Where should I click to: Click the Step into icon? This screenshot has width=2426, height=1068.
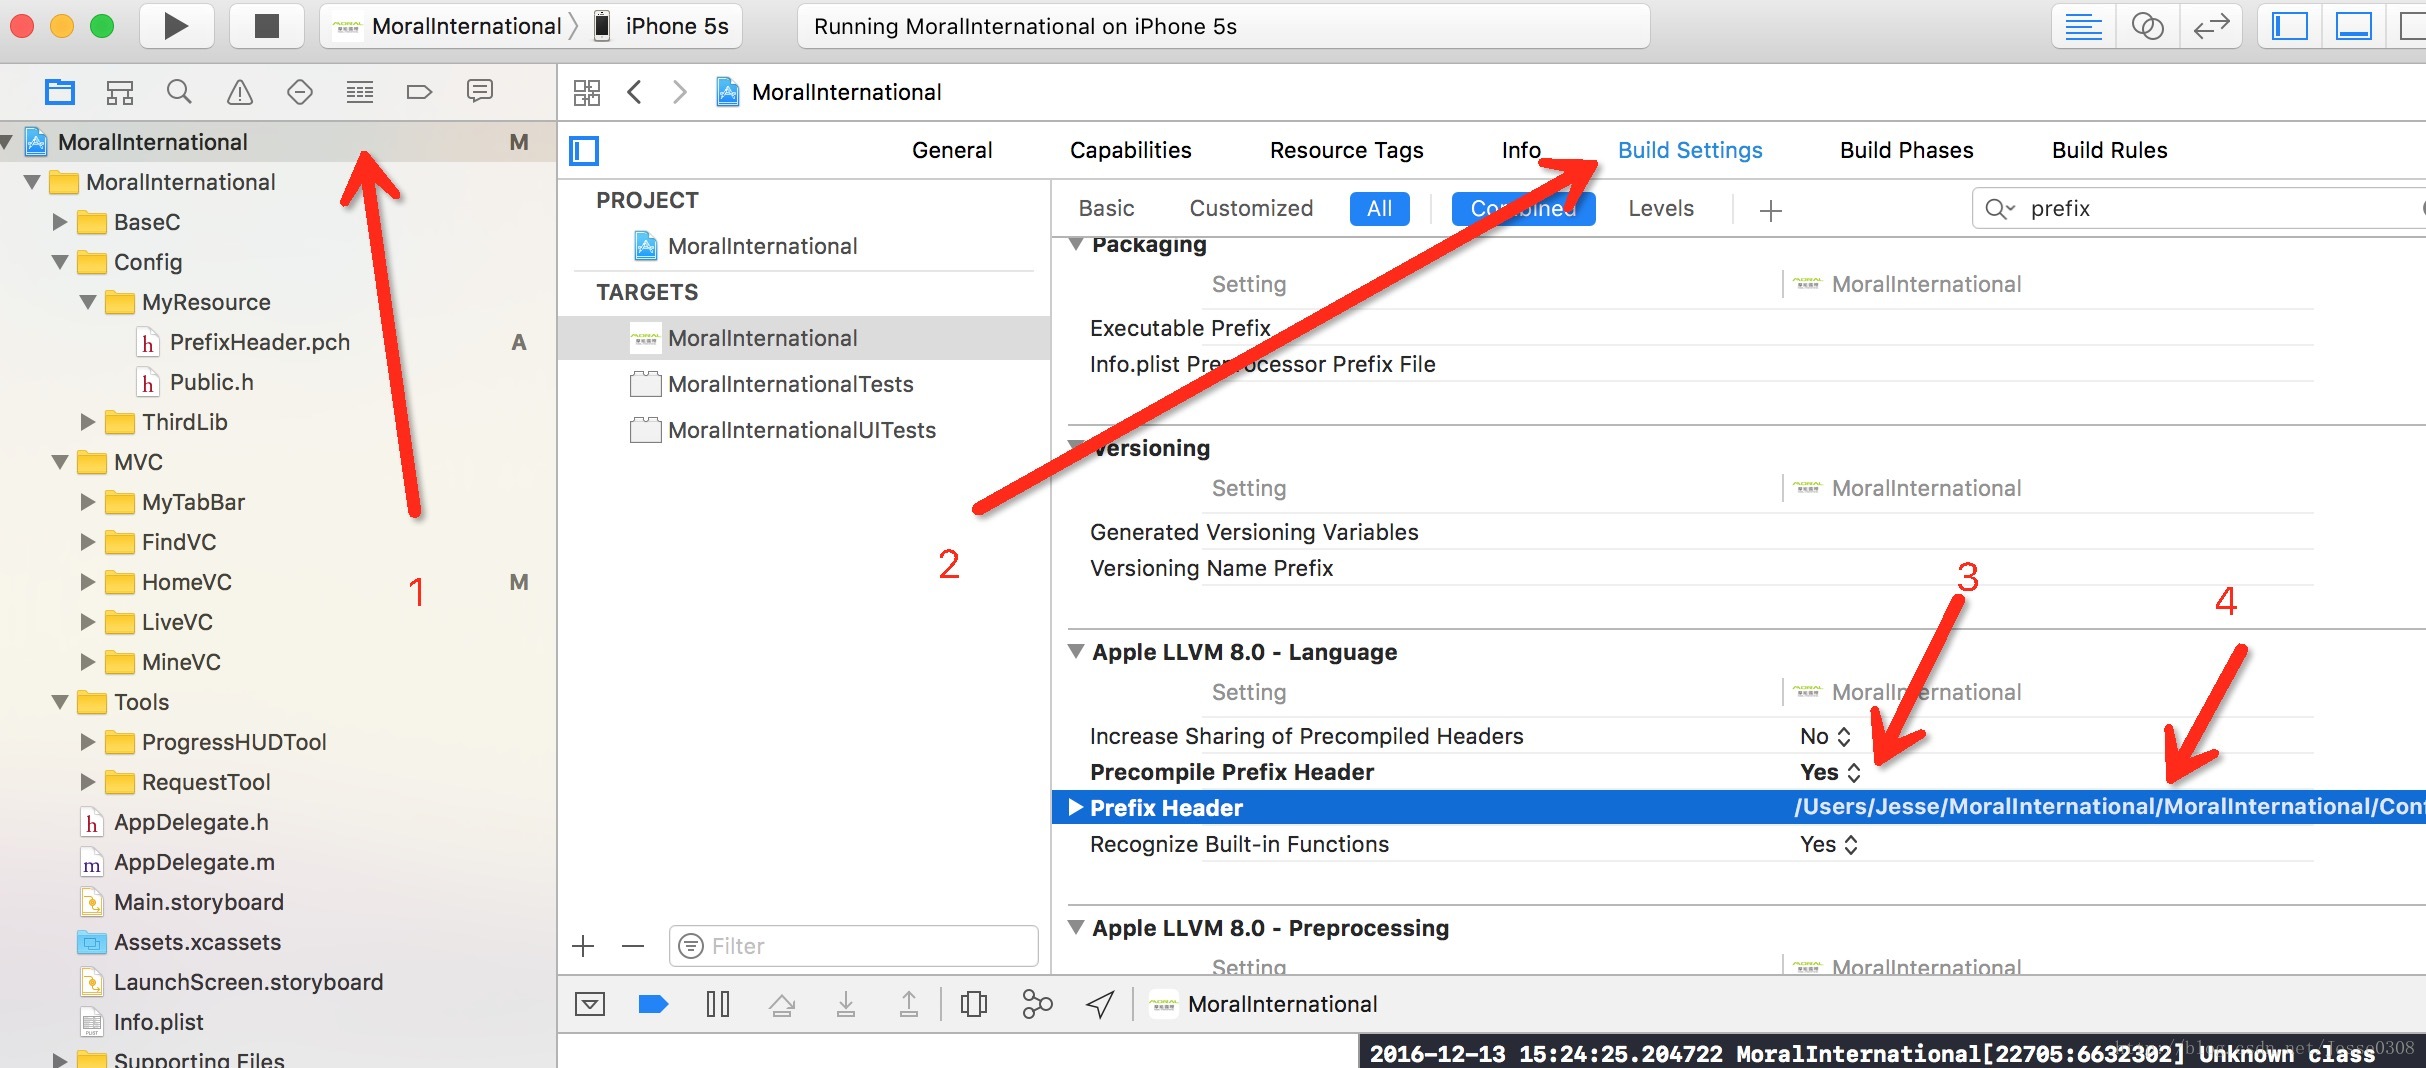(x=846, y=1004)
